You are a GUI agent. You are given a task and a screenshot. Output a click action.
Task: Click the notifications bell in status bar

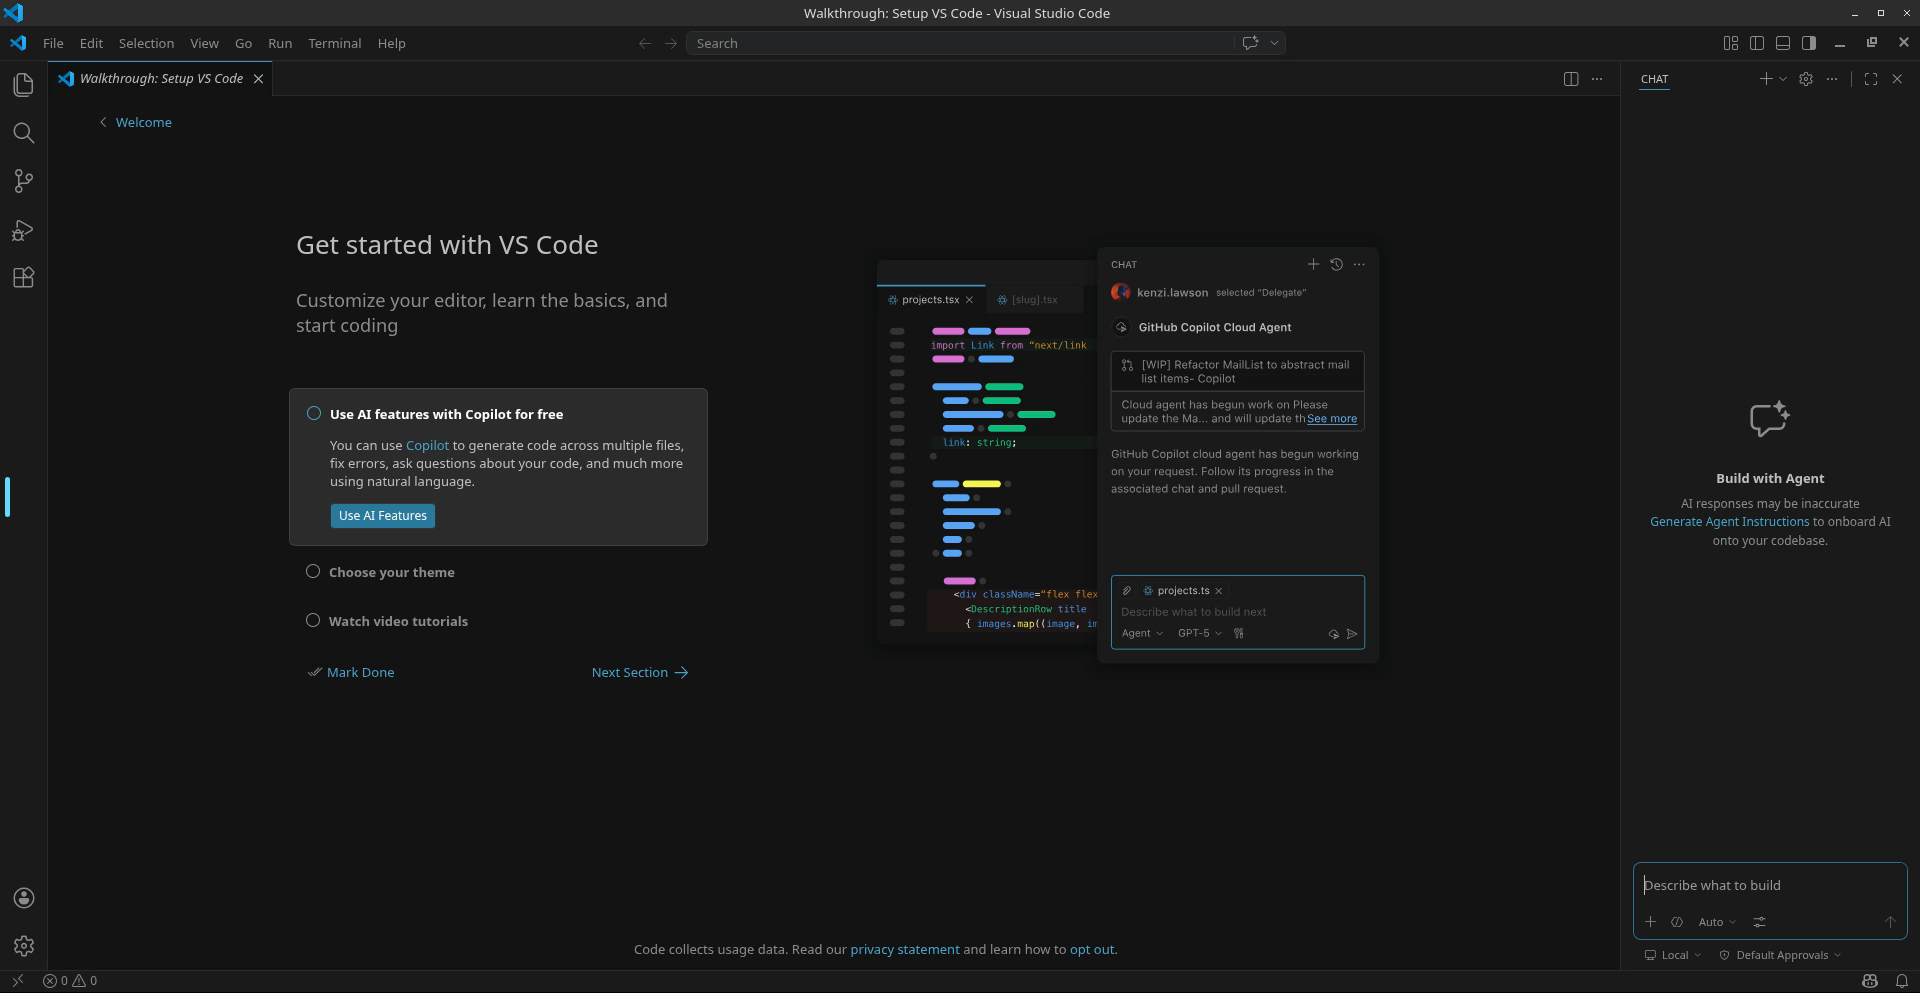pyautogui.click(x=1901, y=981)
